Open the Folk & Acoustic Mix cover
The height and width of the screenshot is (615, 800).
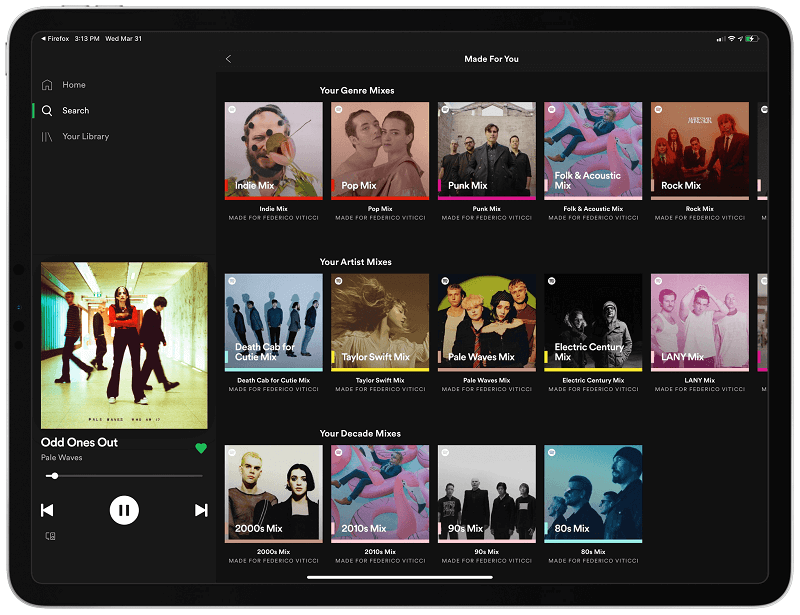coord(593,151)
